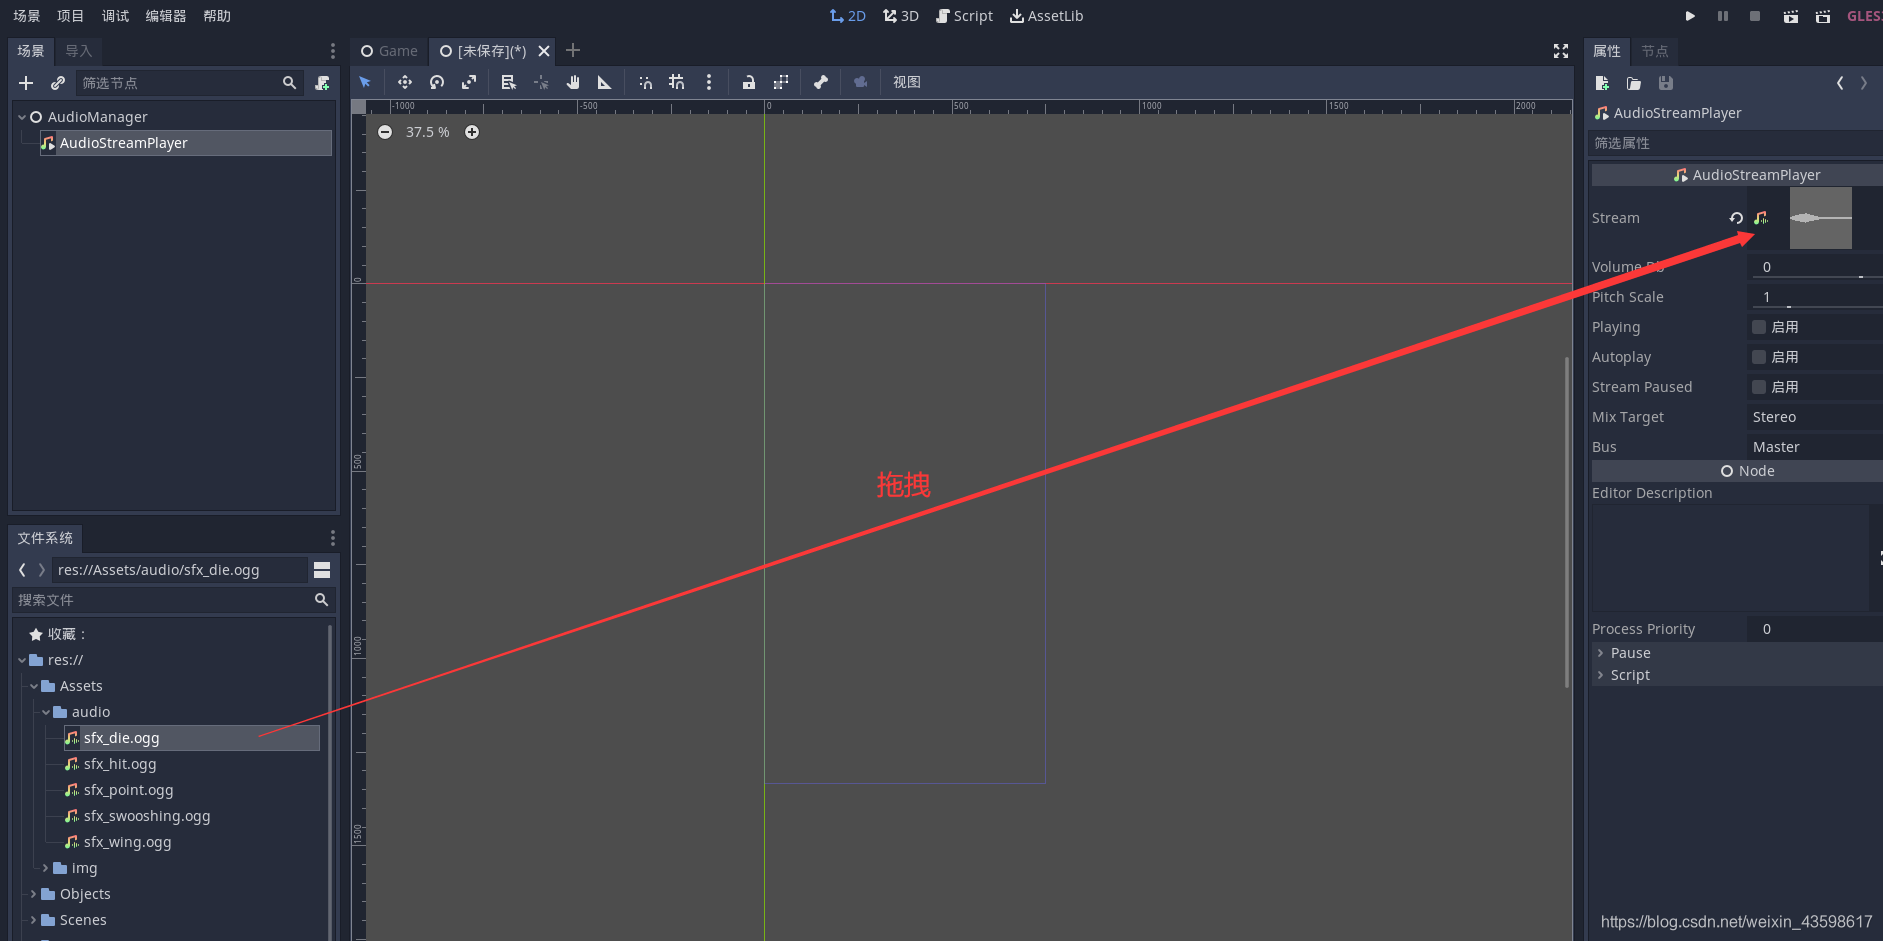Revert the Stream property

(1736, 218)
